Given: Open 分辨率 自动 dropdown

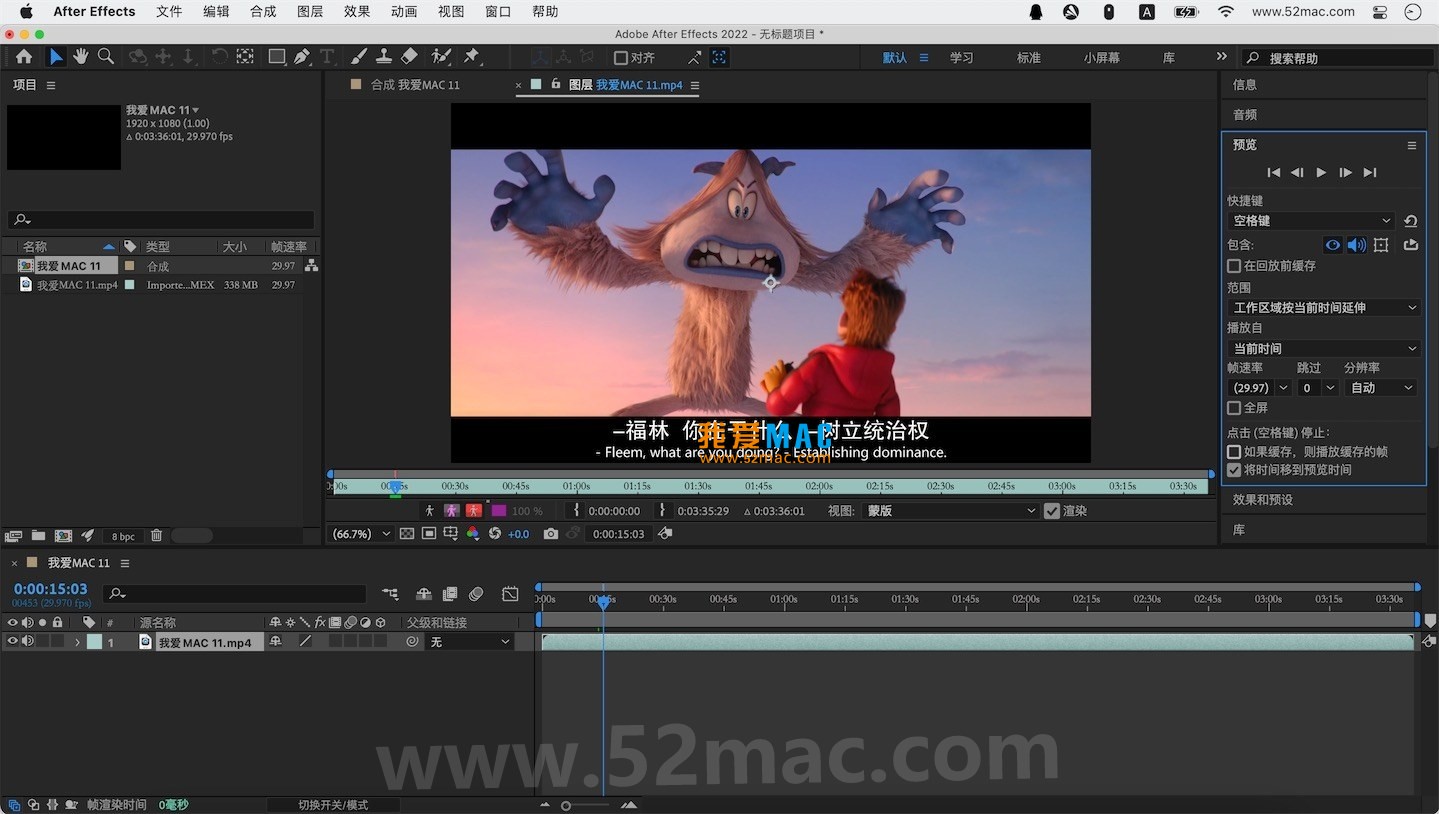Looking at the screenshot, I should pyautogui.click(x=1381, y=388).
